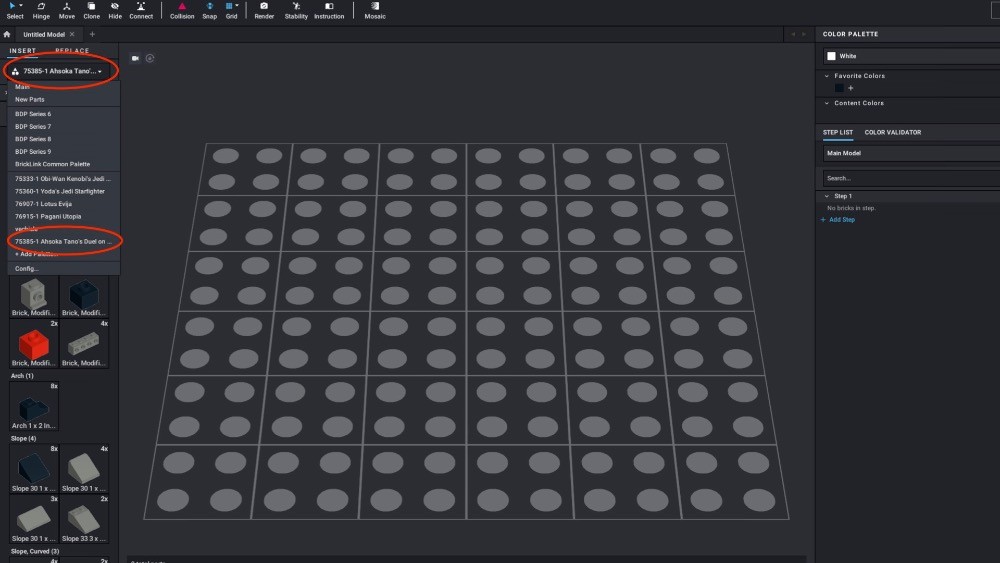The width and height of the screenshot is (1000, 563).
Task: Choose the Connect tool
Action: click(141, 10)
